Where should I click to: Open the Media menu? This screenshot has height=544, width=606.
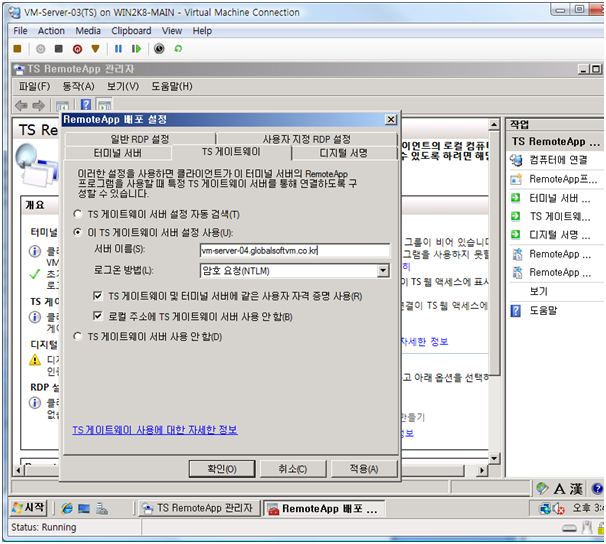[x=88, y=31]
